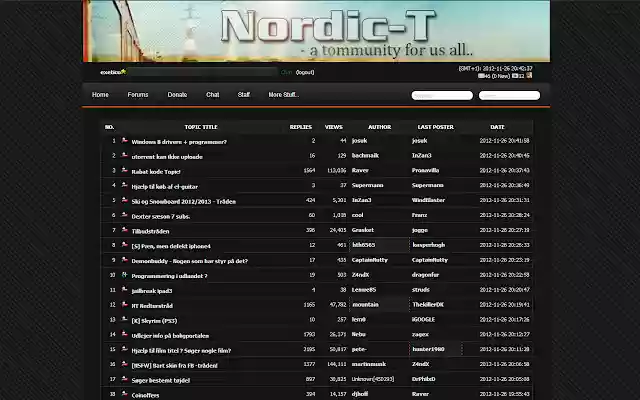640x400 pixels.
Task: Click topic icon beside NSFW Bart skin thread
Action: 124,364
